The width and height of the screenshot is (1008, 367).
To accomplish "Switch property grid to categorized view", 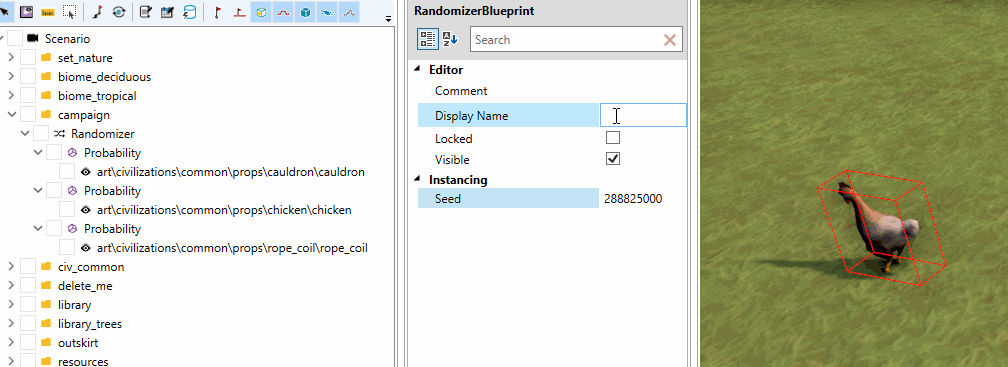I will [x=427, y=39].
